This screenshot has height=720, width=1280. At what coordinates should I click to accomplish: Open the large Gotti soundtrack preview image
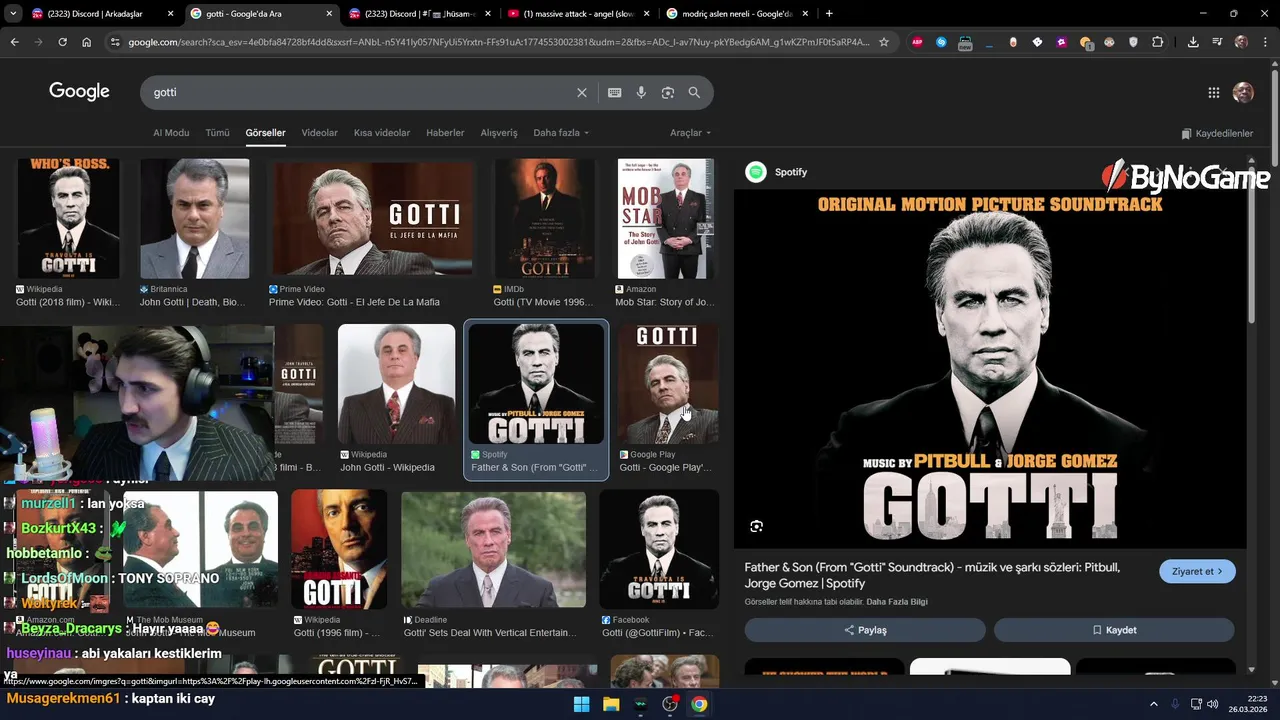click(990, 368)
